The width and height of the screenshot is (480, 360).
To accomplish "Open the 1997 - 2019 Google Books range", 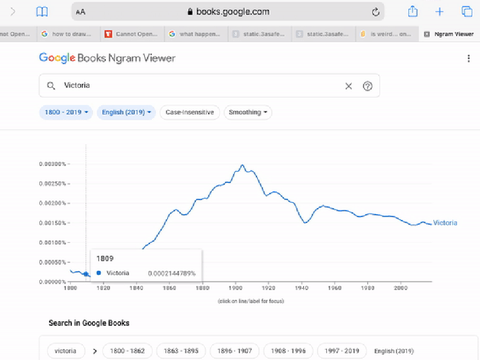I will click(x=342, y=351).
